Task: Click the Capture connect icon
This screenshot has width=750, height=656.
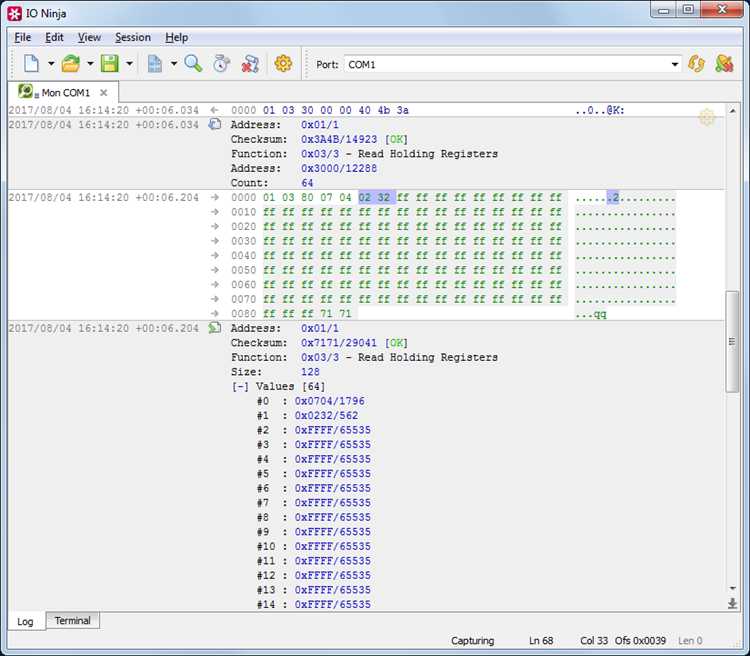Action: click(x=724, y=64)
